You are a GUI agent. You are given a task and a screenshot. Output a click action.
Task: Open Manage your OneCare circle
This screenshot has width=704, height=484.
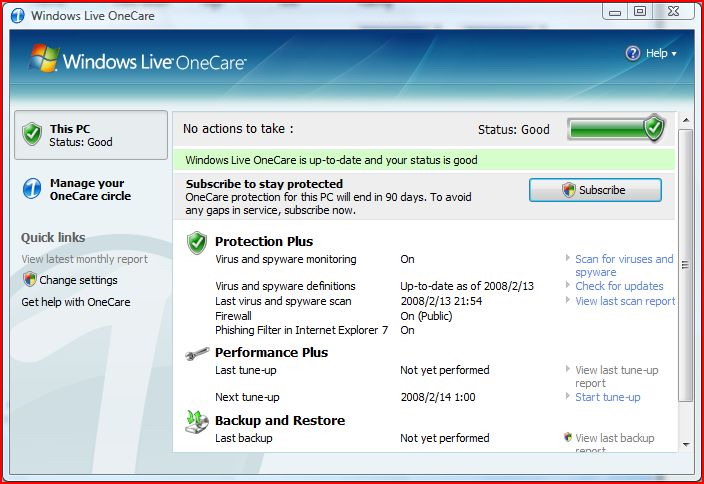90,189
